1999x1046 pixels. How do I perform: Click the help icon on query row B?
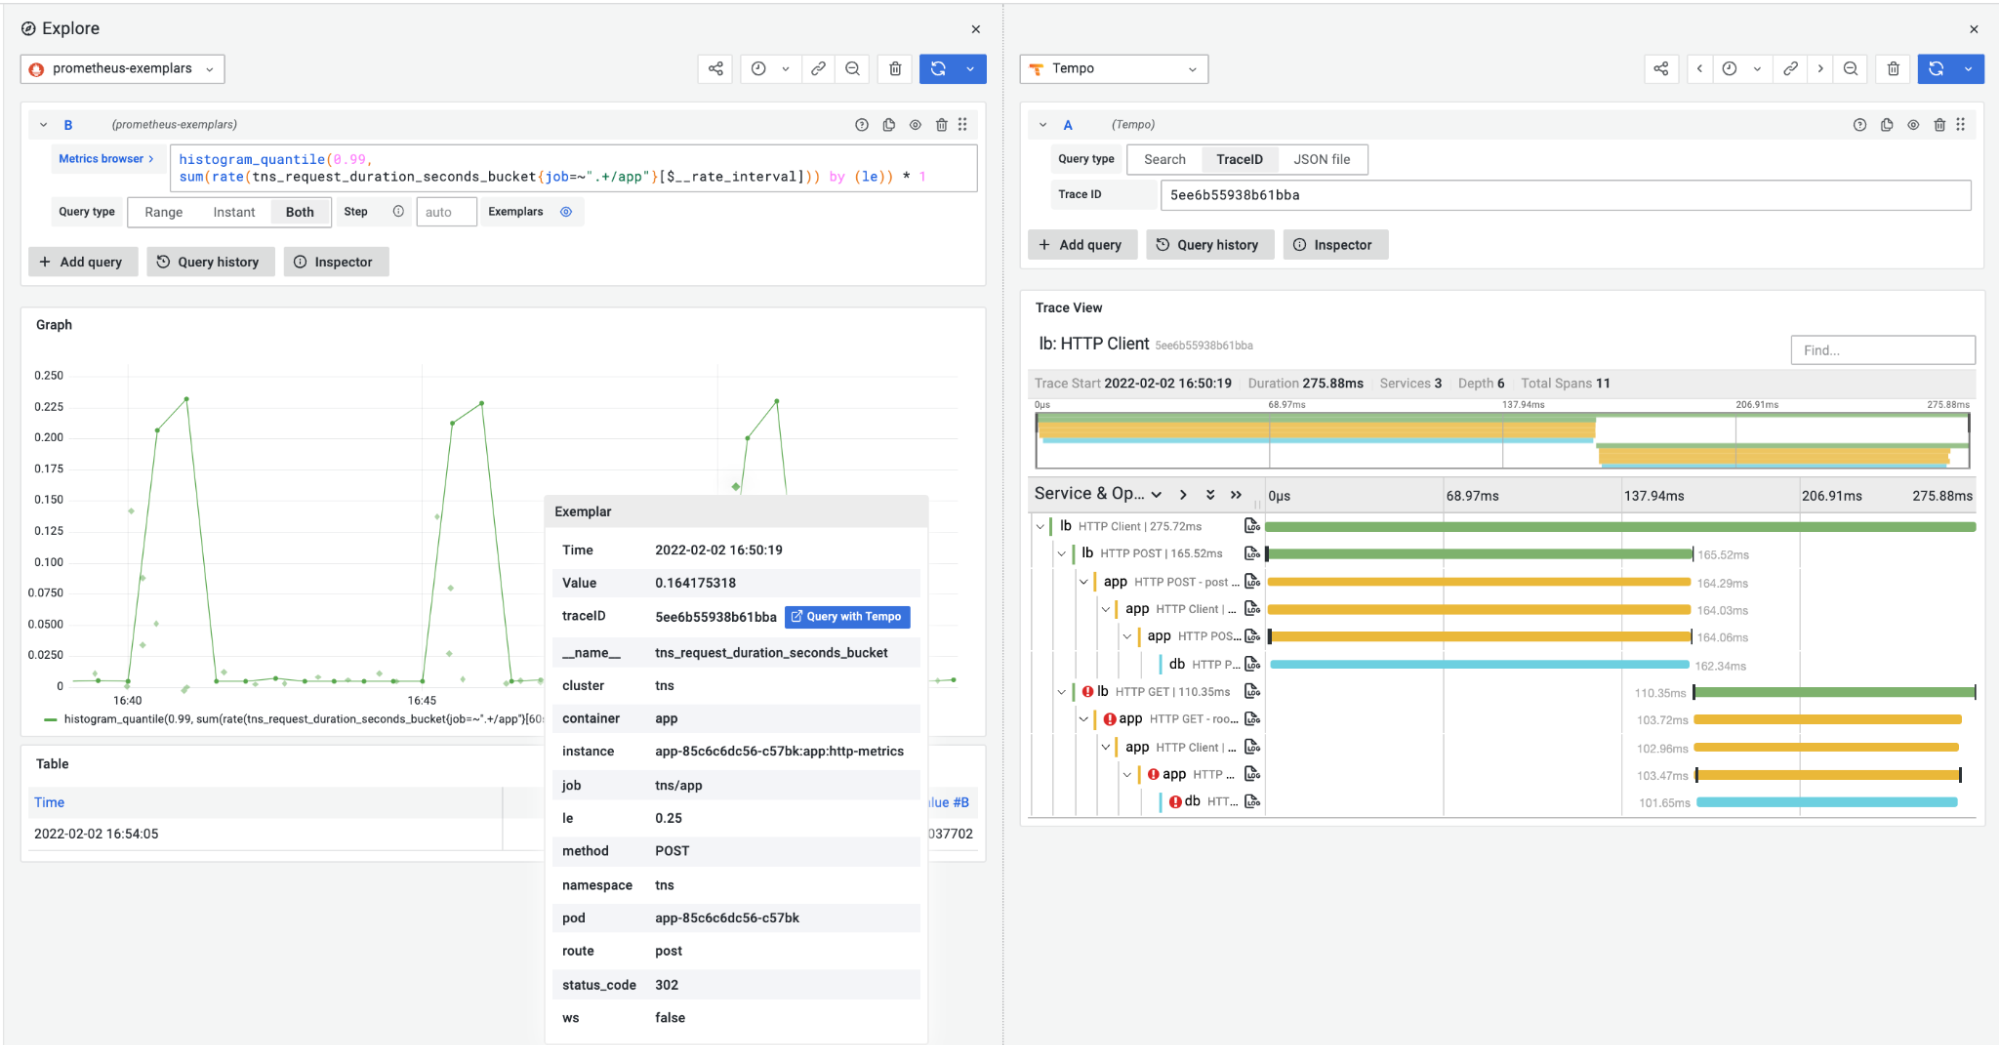pos(861,124)
